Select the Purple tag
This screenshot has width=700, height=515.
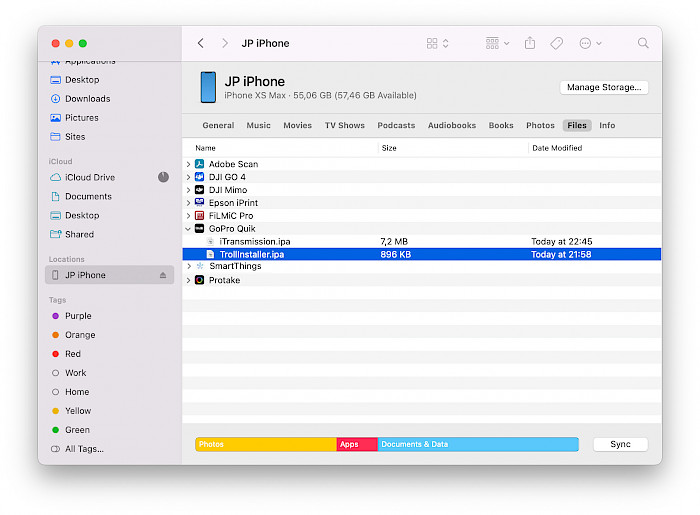coord(72,316)
